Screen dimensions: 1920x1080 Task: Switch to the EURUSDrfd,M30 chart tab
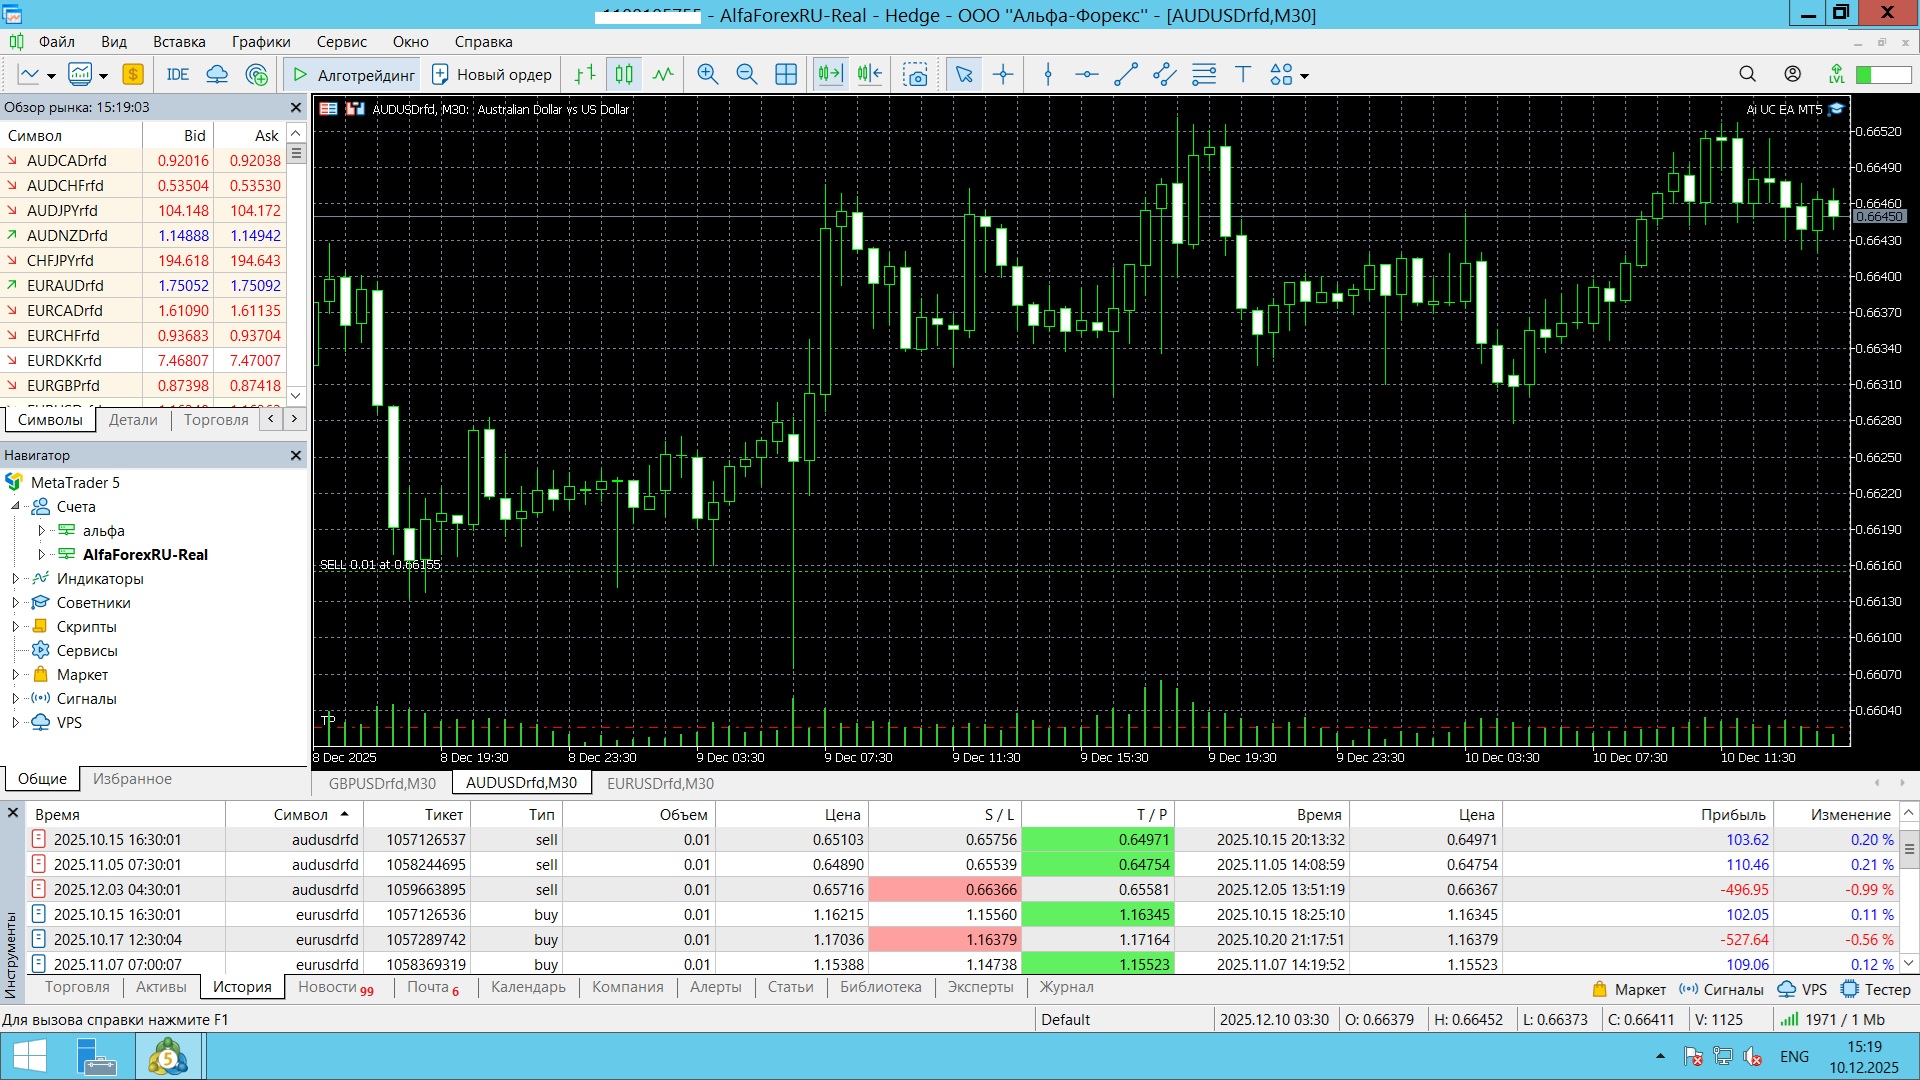660,783
